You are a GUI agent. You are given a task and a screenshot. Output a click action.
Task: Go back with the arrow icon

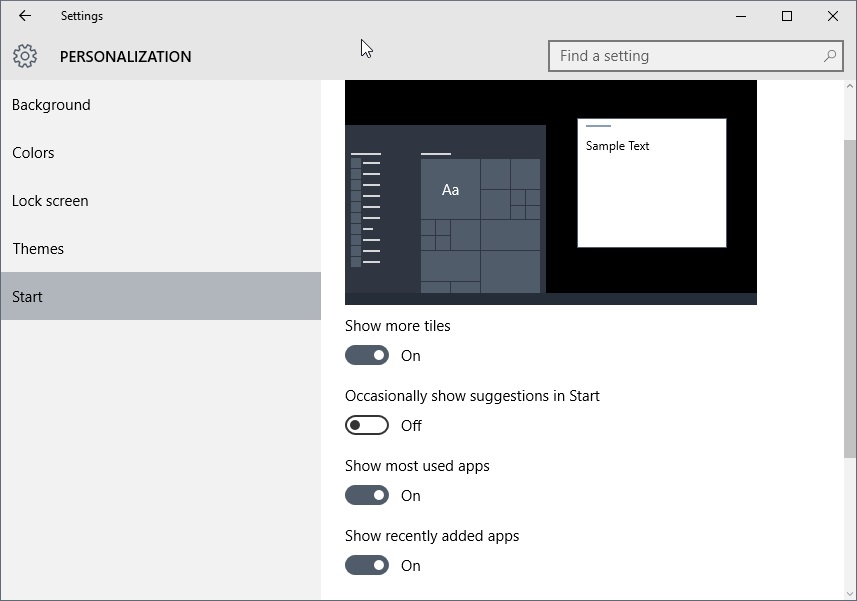(25, 16)
